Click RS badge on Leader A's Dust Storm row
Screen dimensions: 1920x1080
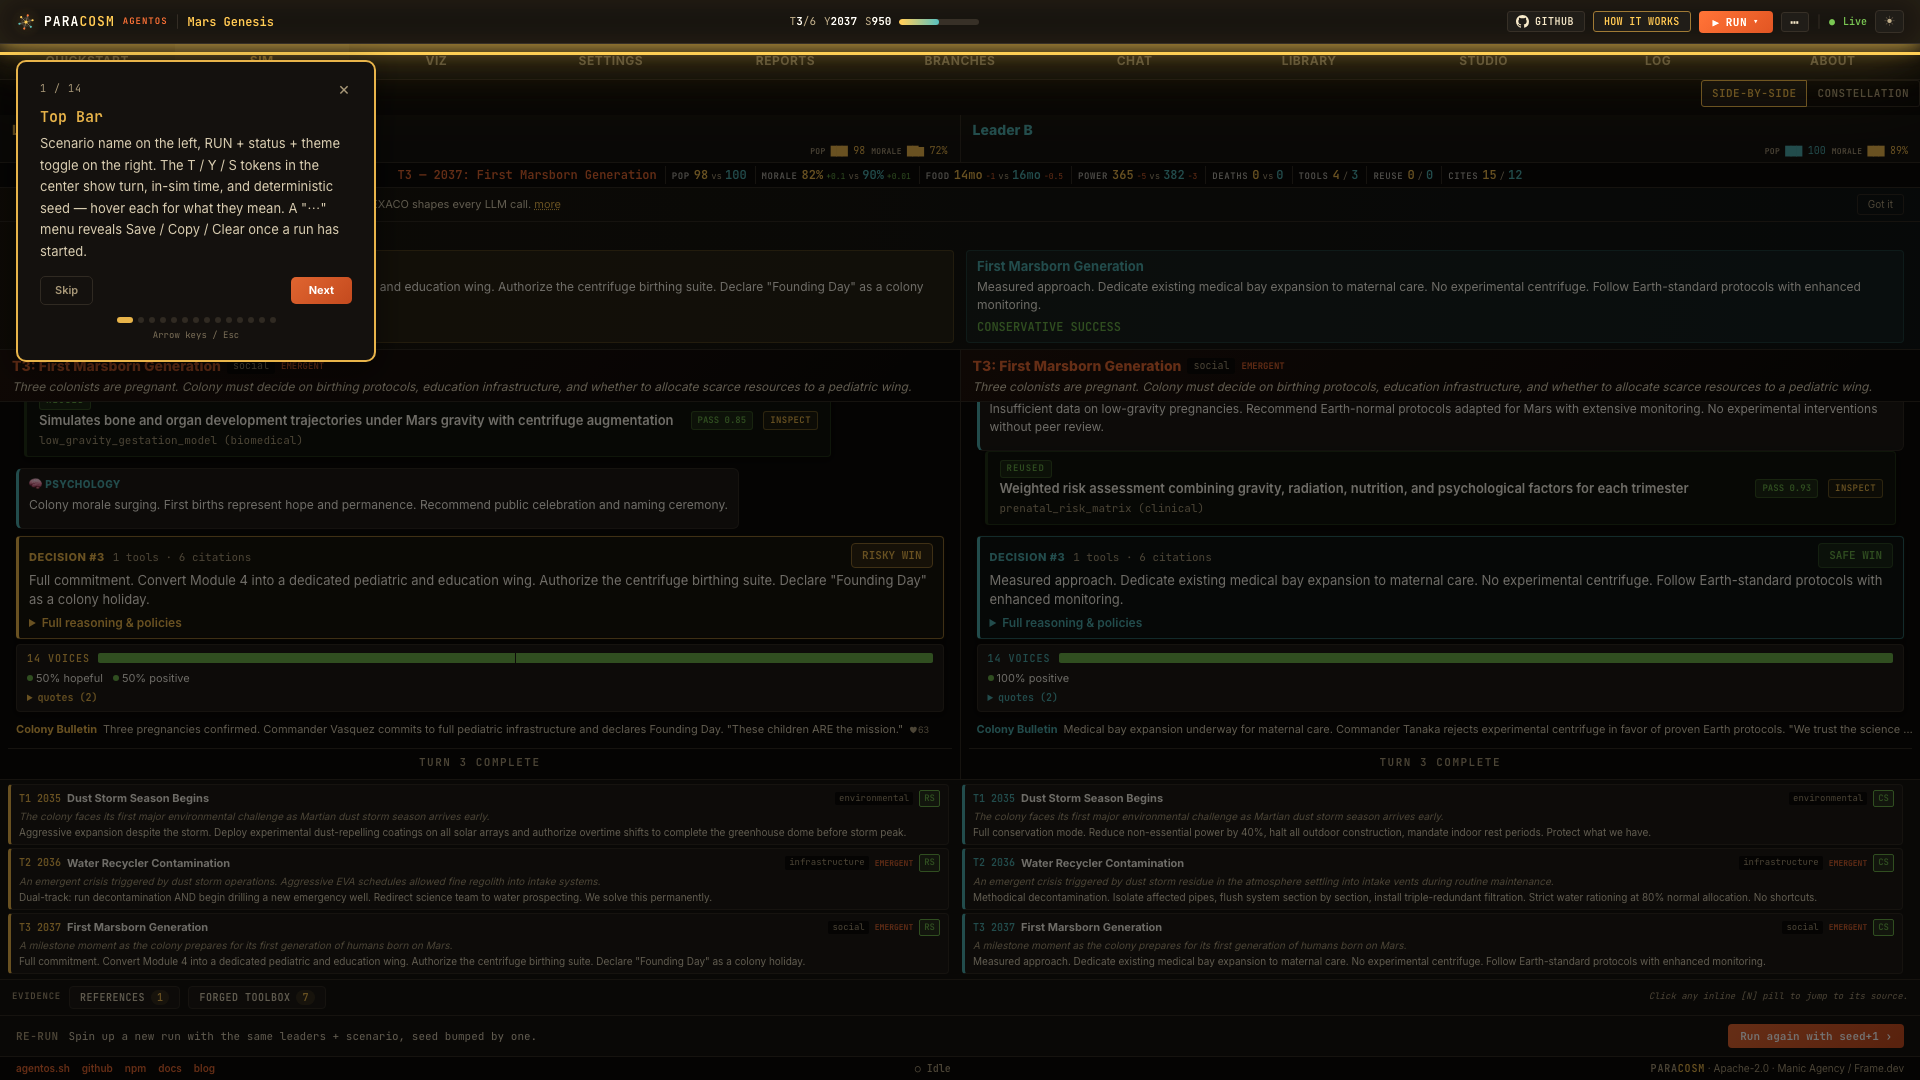(x=929, y=799)
